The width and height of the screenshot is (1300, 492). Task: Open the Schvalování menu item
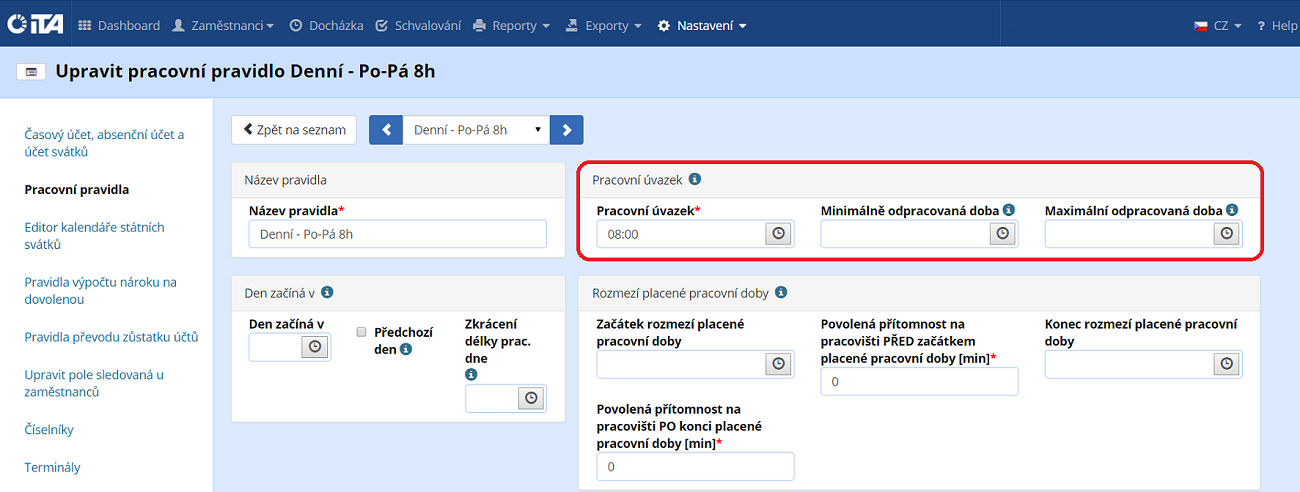click(x=419, y=26)
